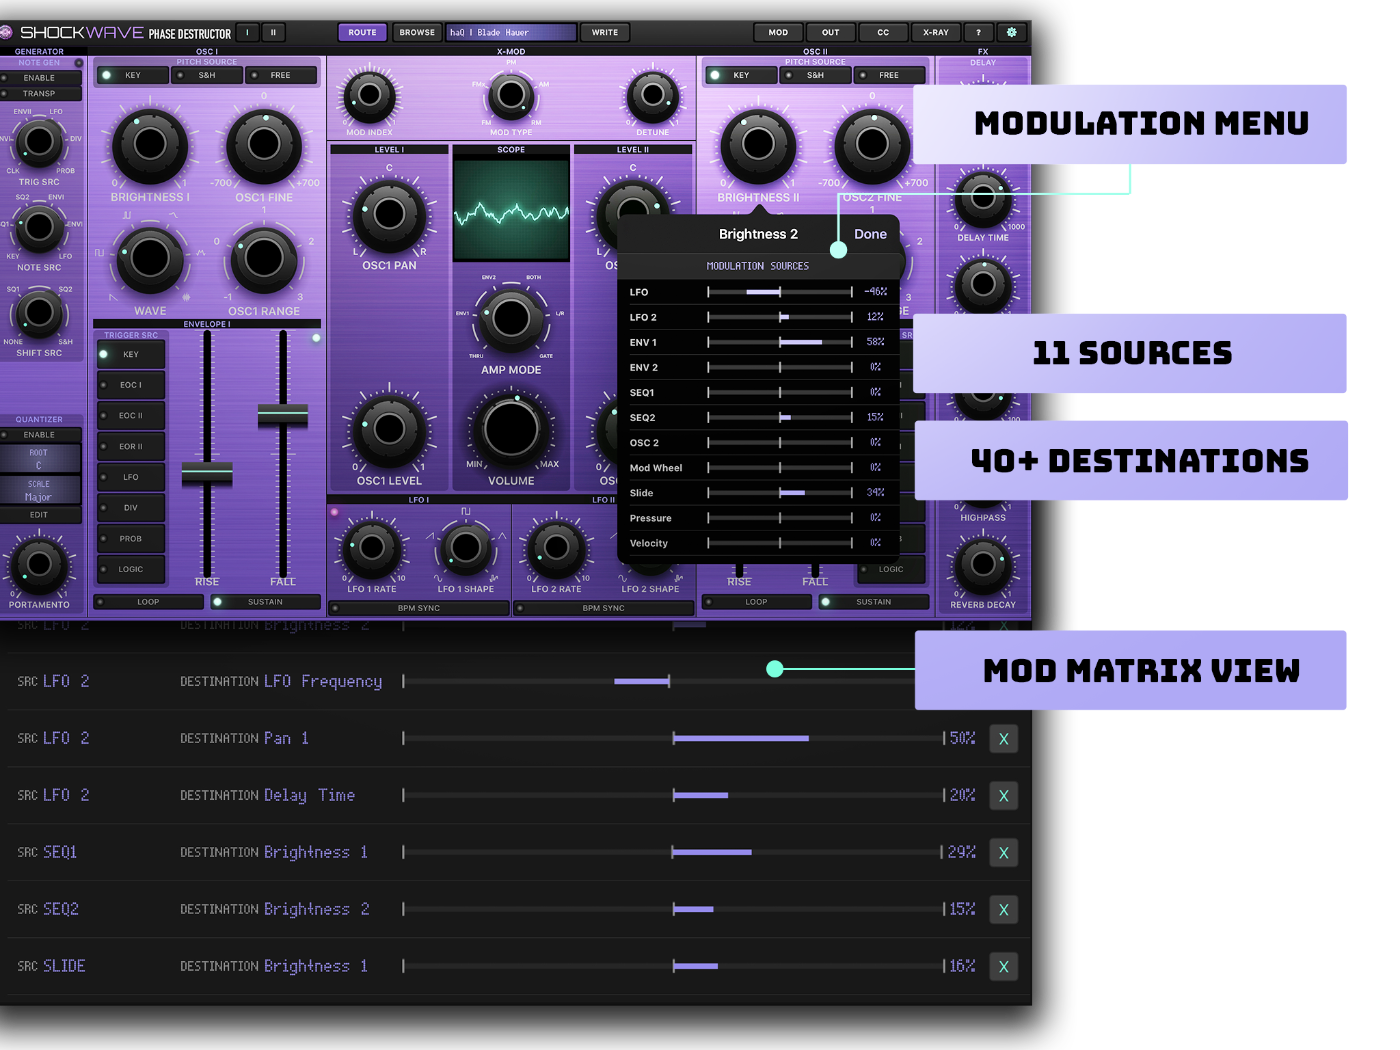Set Envelope I trigger source to LOGIC
The width and height of the screenshot is (1400, 1050).
coord(131,569)
